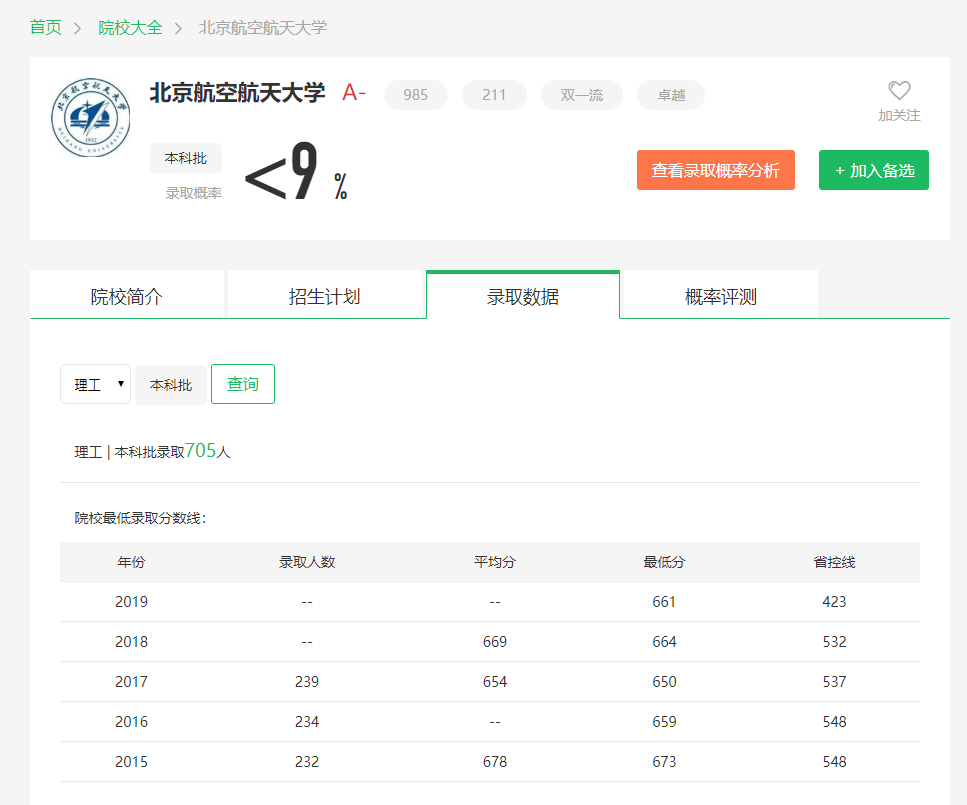Screen dimensions: 967x805
Task: Click 2015 minimum score 673
Action: coord(664,762)
